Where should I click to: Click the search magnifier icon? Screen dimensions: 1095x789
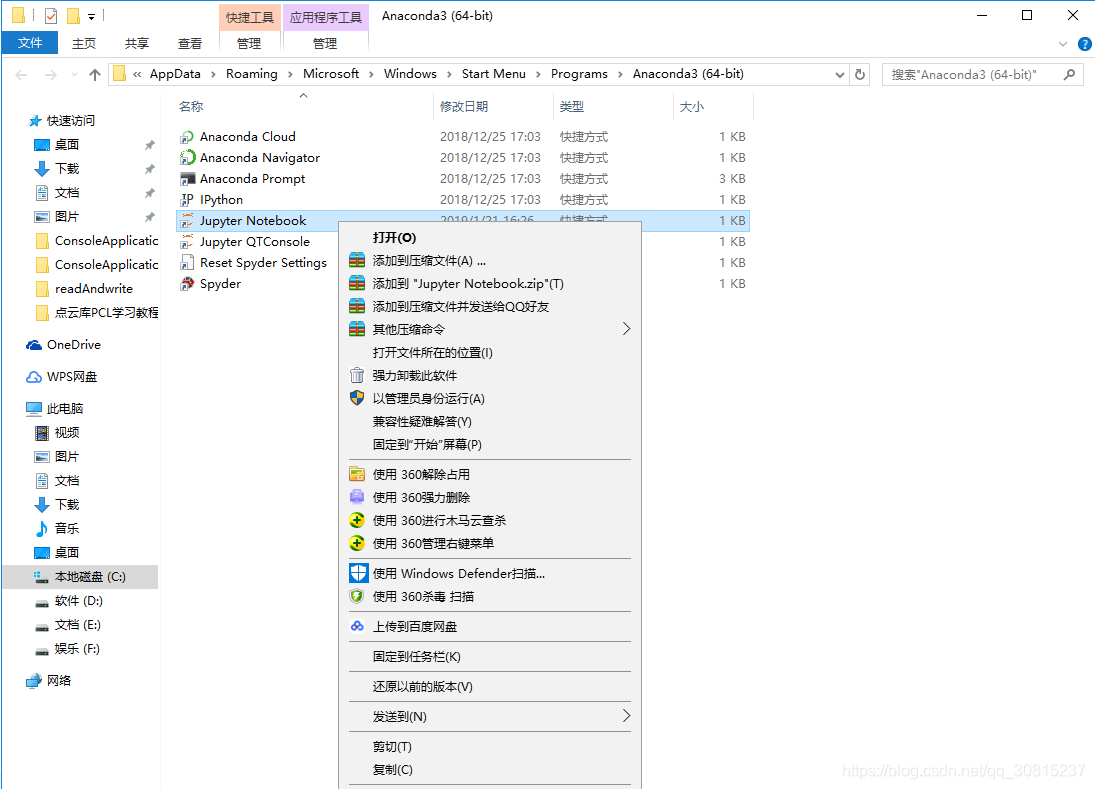[1069, 74]
